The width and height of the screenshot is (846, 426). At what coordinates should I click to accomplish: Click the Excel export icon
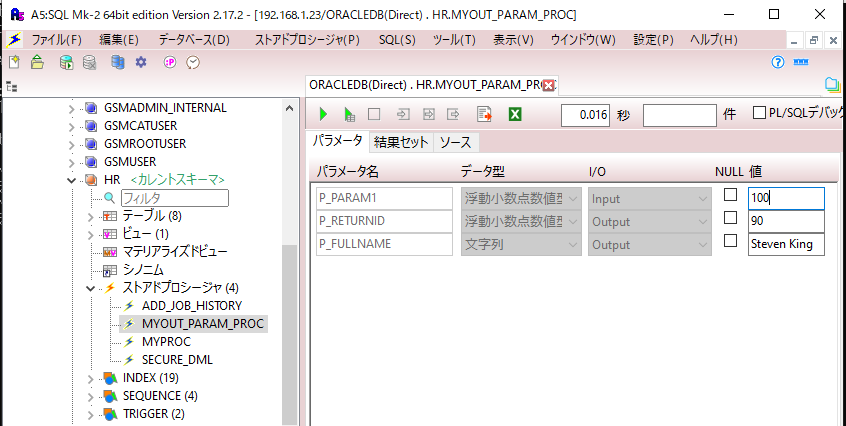515,115
